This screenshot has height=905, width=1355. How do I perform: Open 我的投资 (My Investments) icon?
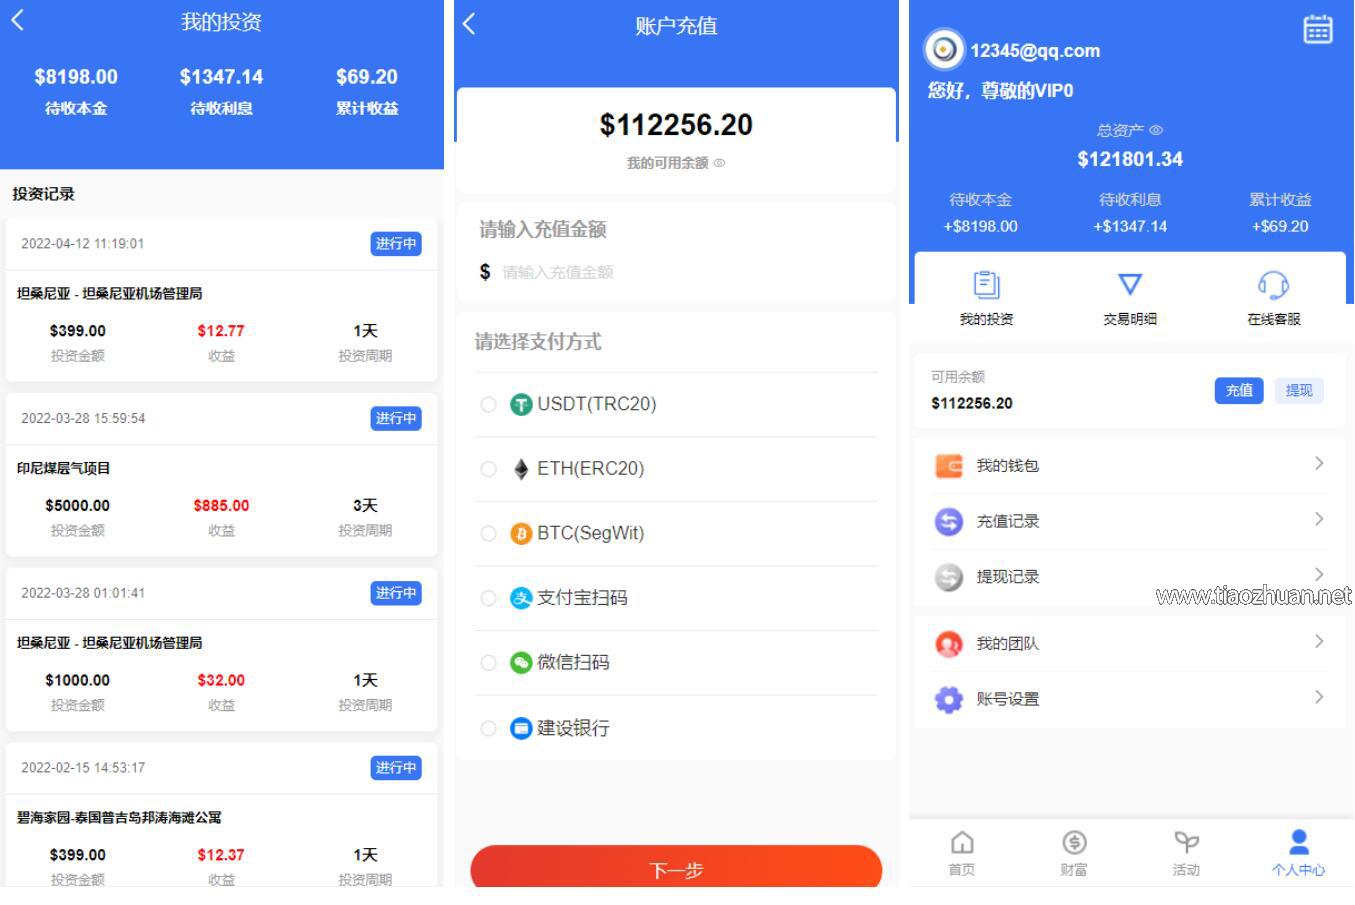point(986,285)
